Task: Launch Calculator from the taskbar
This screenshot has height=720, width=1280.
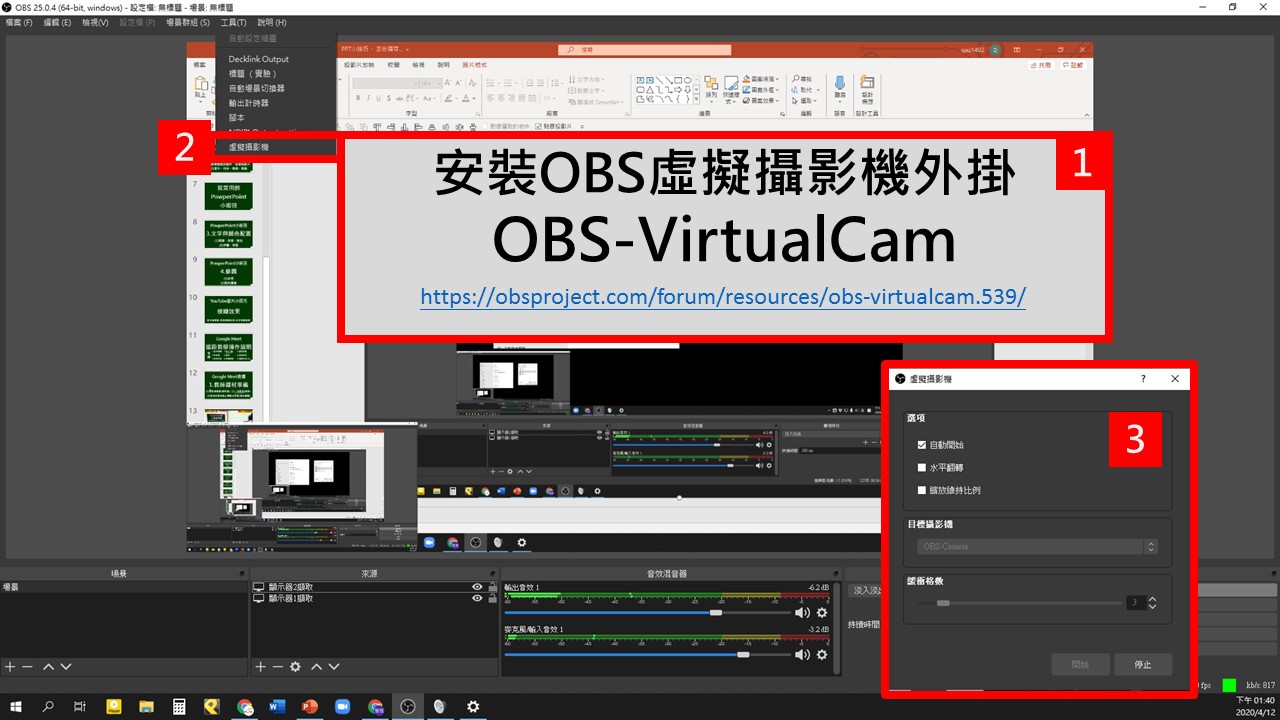Action: point(179,706)
